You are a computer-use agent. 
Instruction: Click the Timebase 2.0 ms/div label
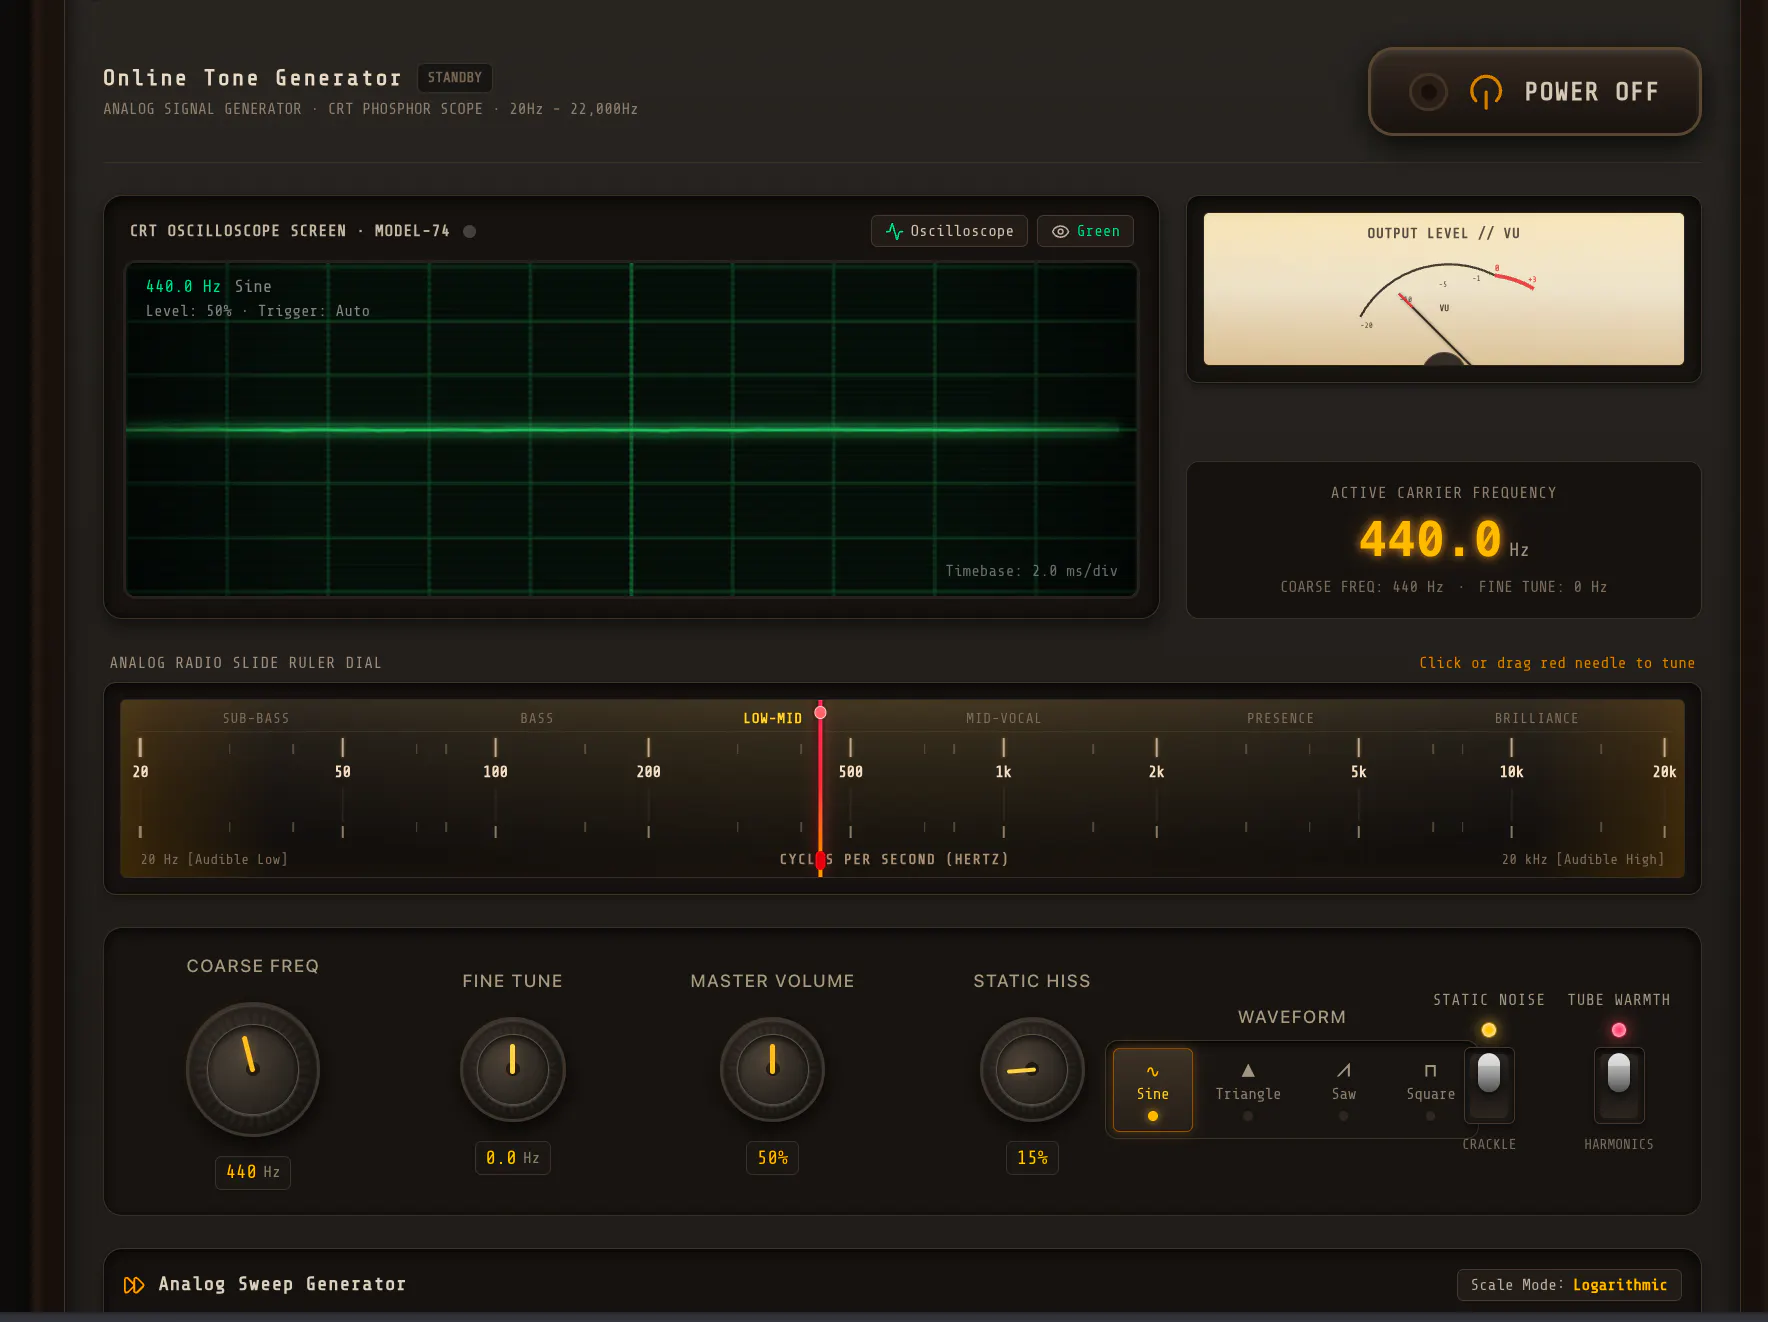click(x=1032, y=571)
